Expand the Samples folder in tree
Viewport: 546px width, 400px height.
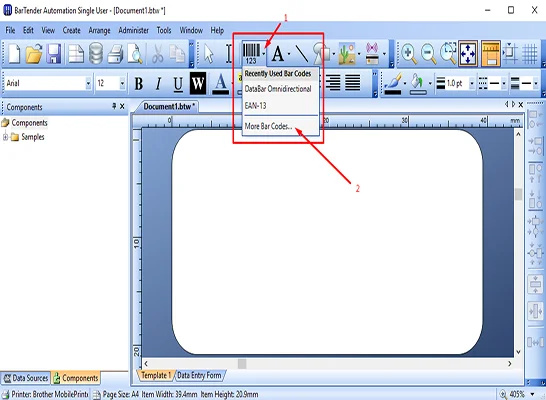pos(5,137)
